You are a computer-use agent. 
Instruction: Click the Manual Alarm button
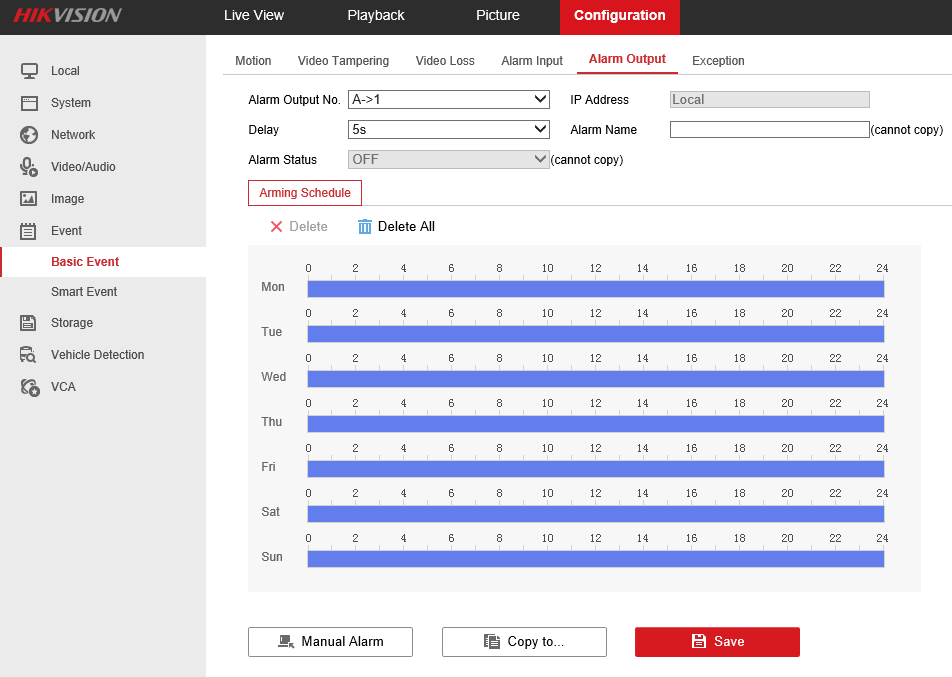[330, 642]
